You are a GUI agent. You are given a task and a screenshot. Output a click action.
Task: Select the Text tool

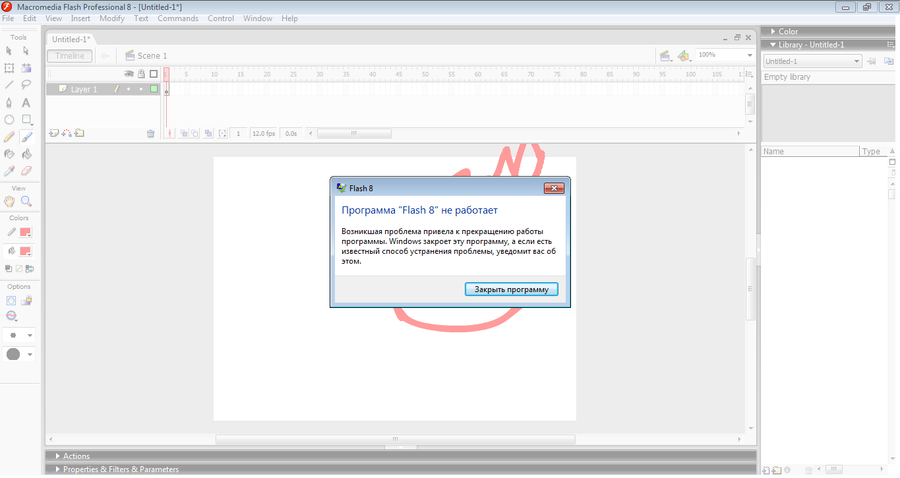click(x=26, y=103)
